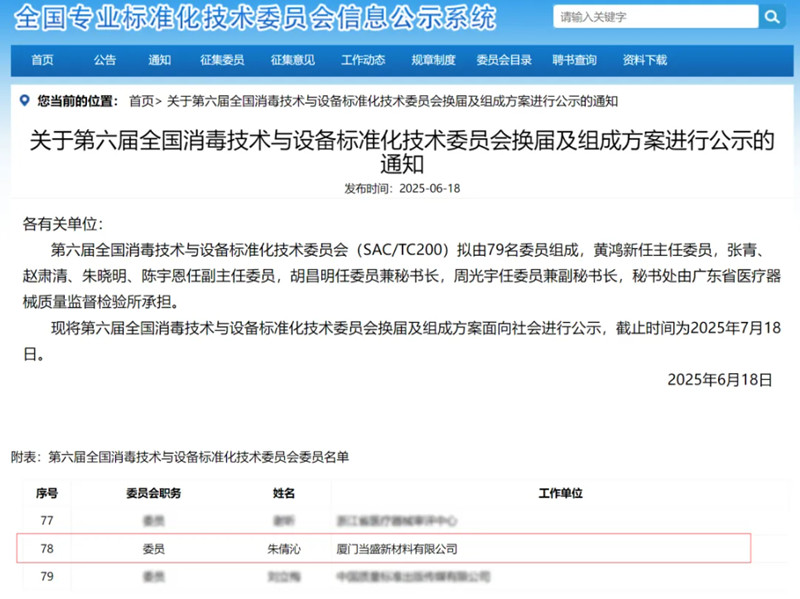Click the magnifier search button
The width and height of the screenshot is (800, 599).
tap(771, 17)
